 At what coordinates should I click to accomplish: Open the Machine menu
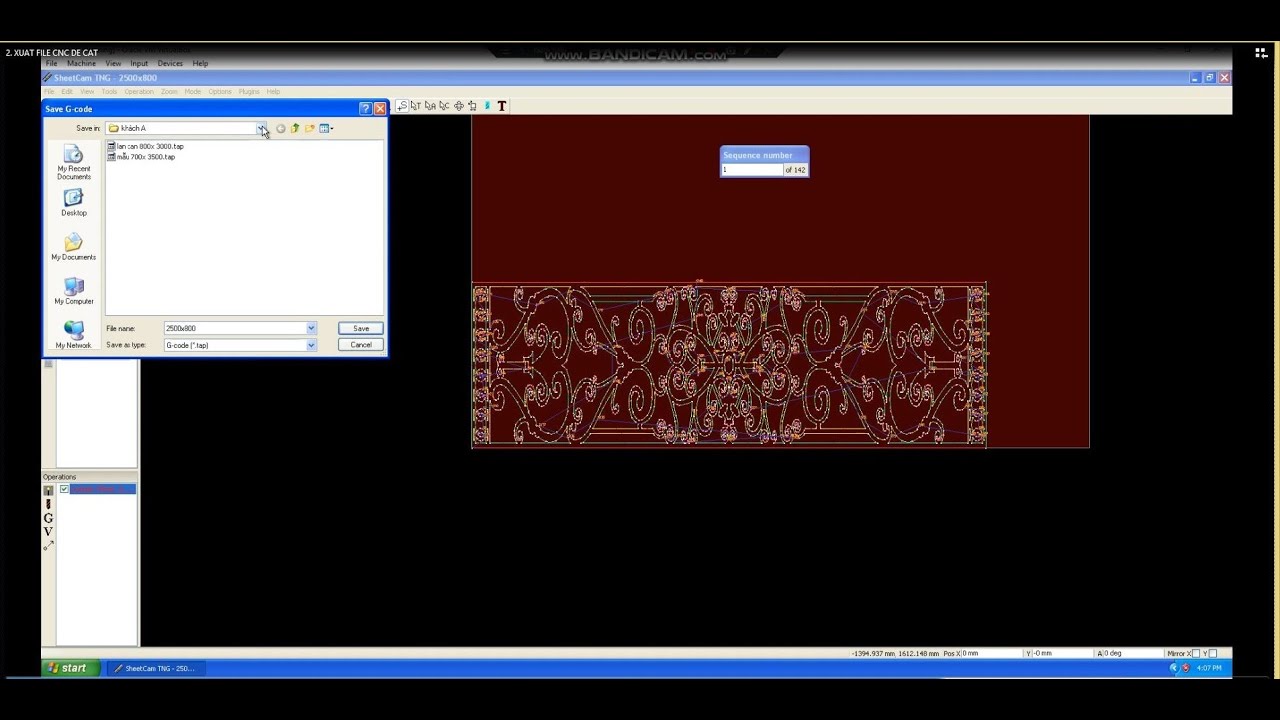click(x=81, y=64)
